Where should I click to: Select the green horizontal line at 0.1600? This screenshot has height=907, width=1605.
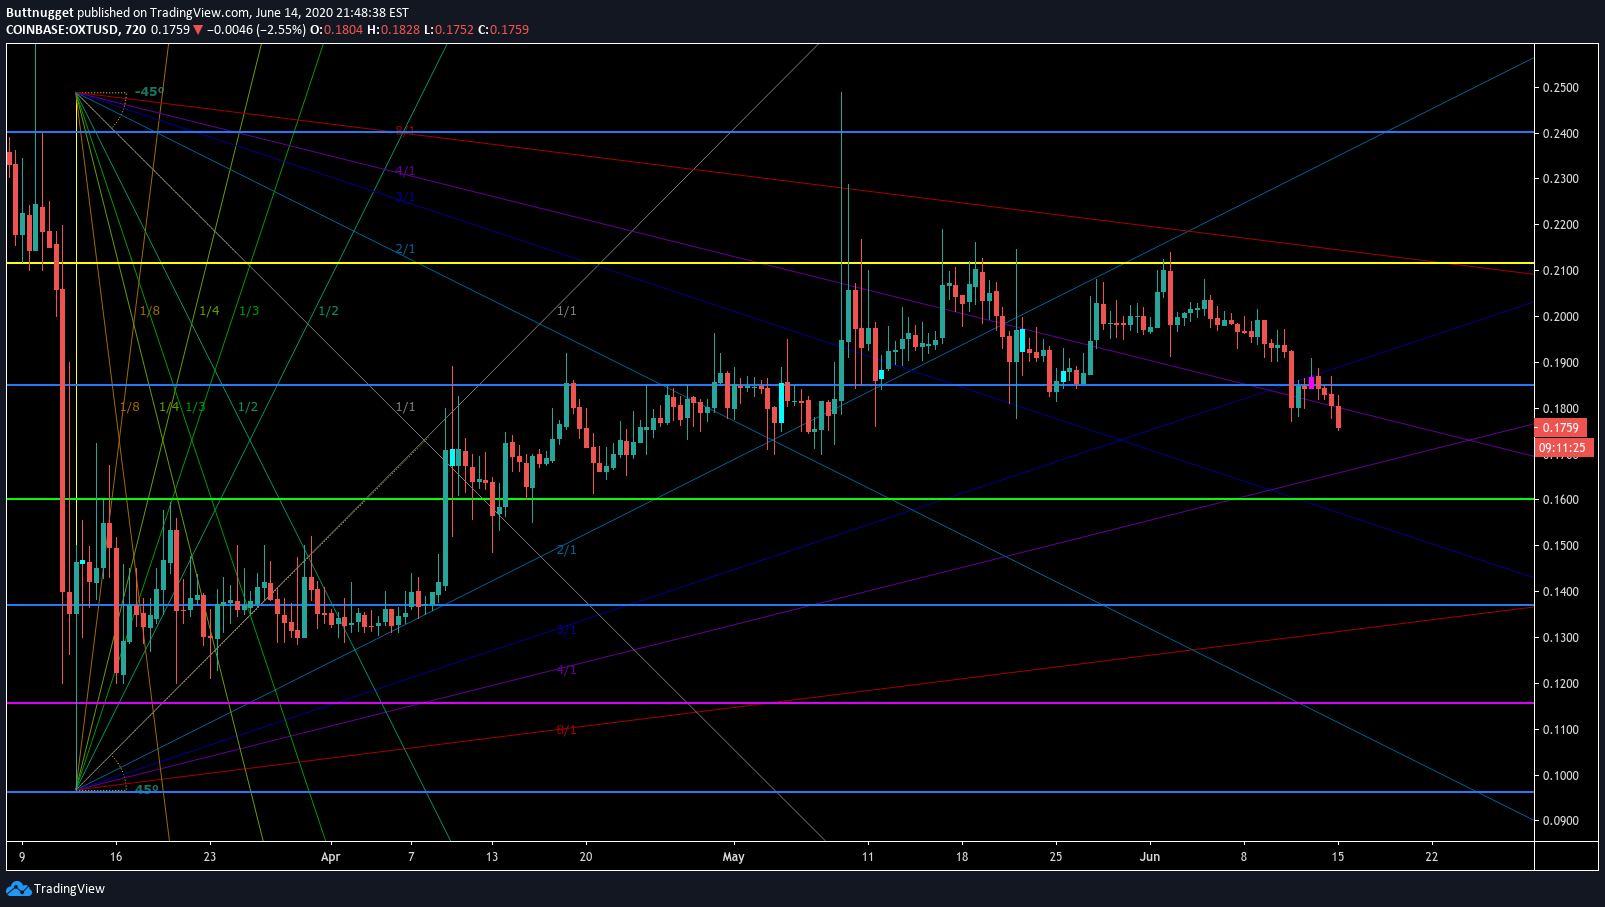(x=770, y=499)
